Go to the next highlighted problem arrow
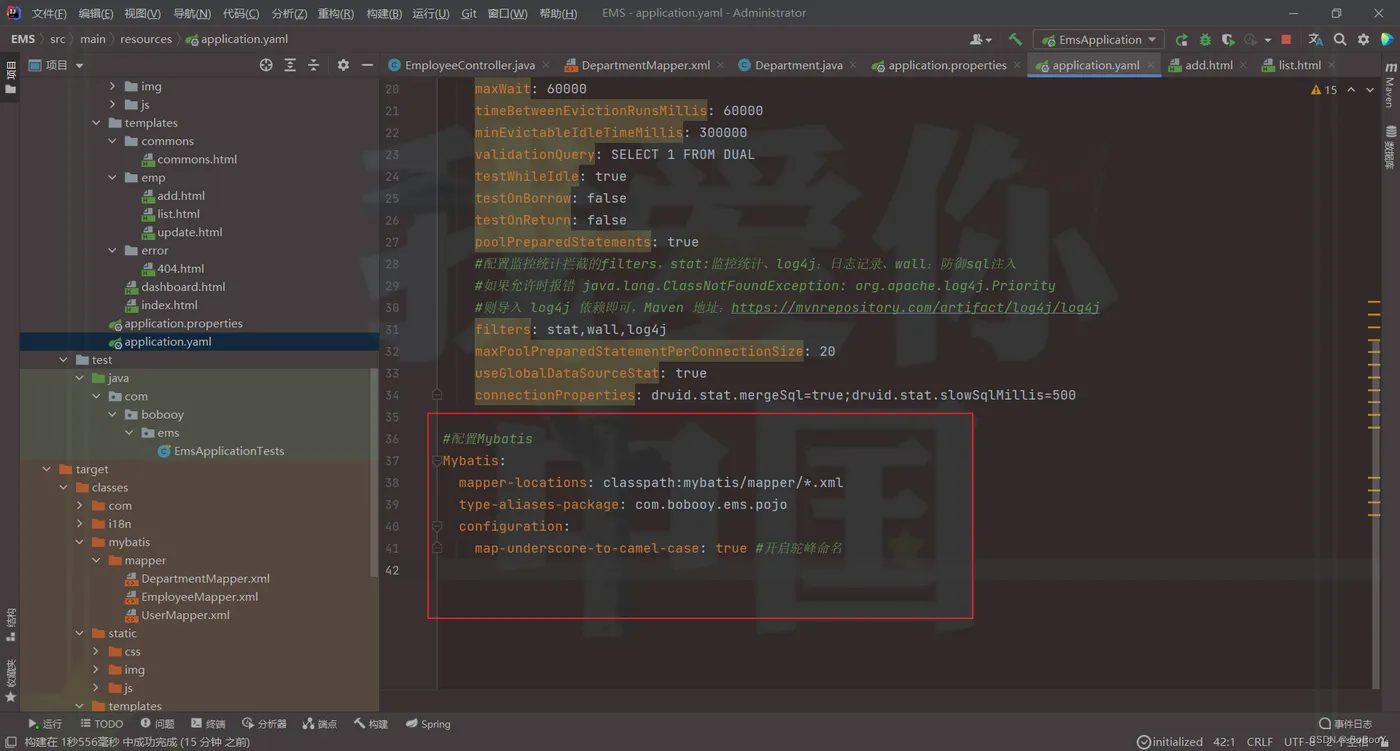 click(1370, 90)
